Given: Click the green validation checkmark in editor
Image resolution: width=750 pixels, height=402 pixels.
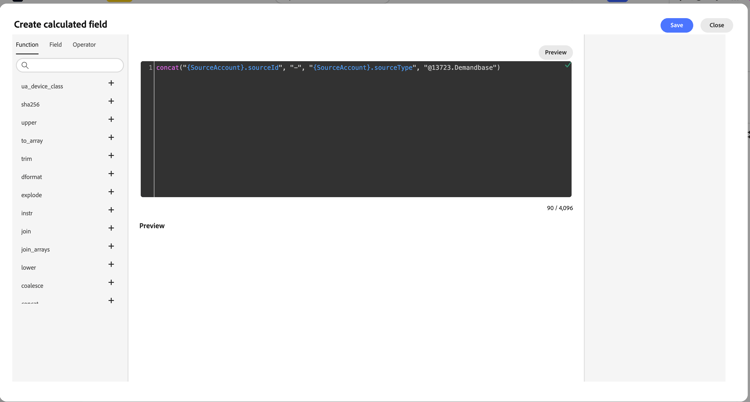Looking at the screenshot, I should (567, 65).
